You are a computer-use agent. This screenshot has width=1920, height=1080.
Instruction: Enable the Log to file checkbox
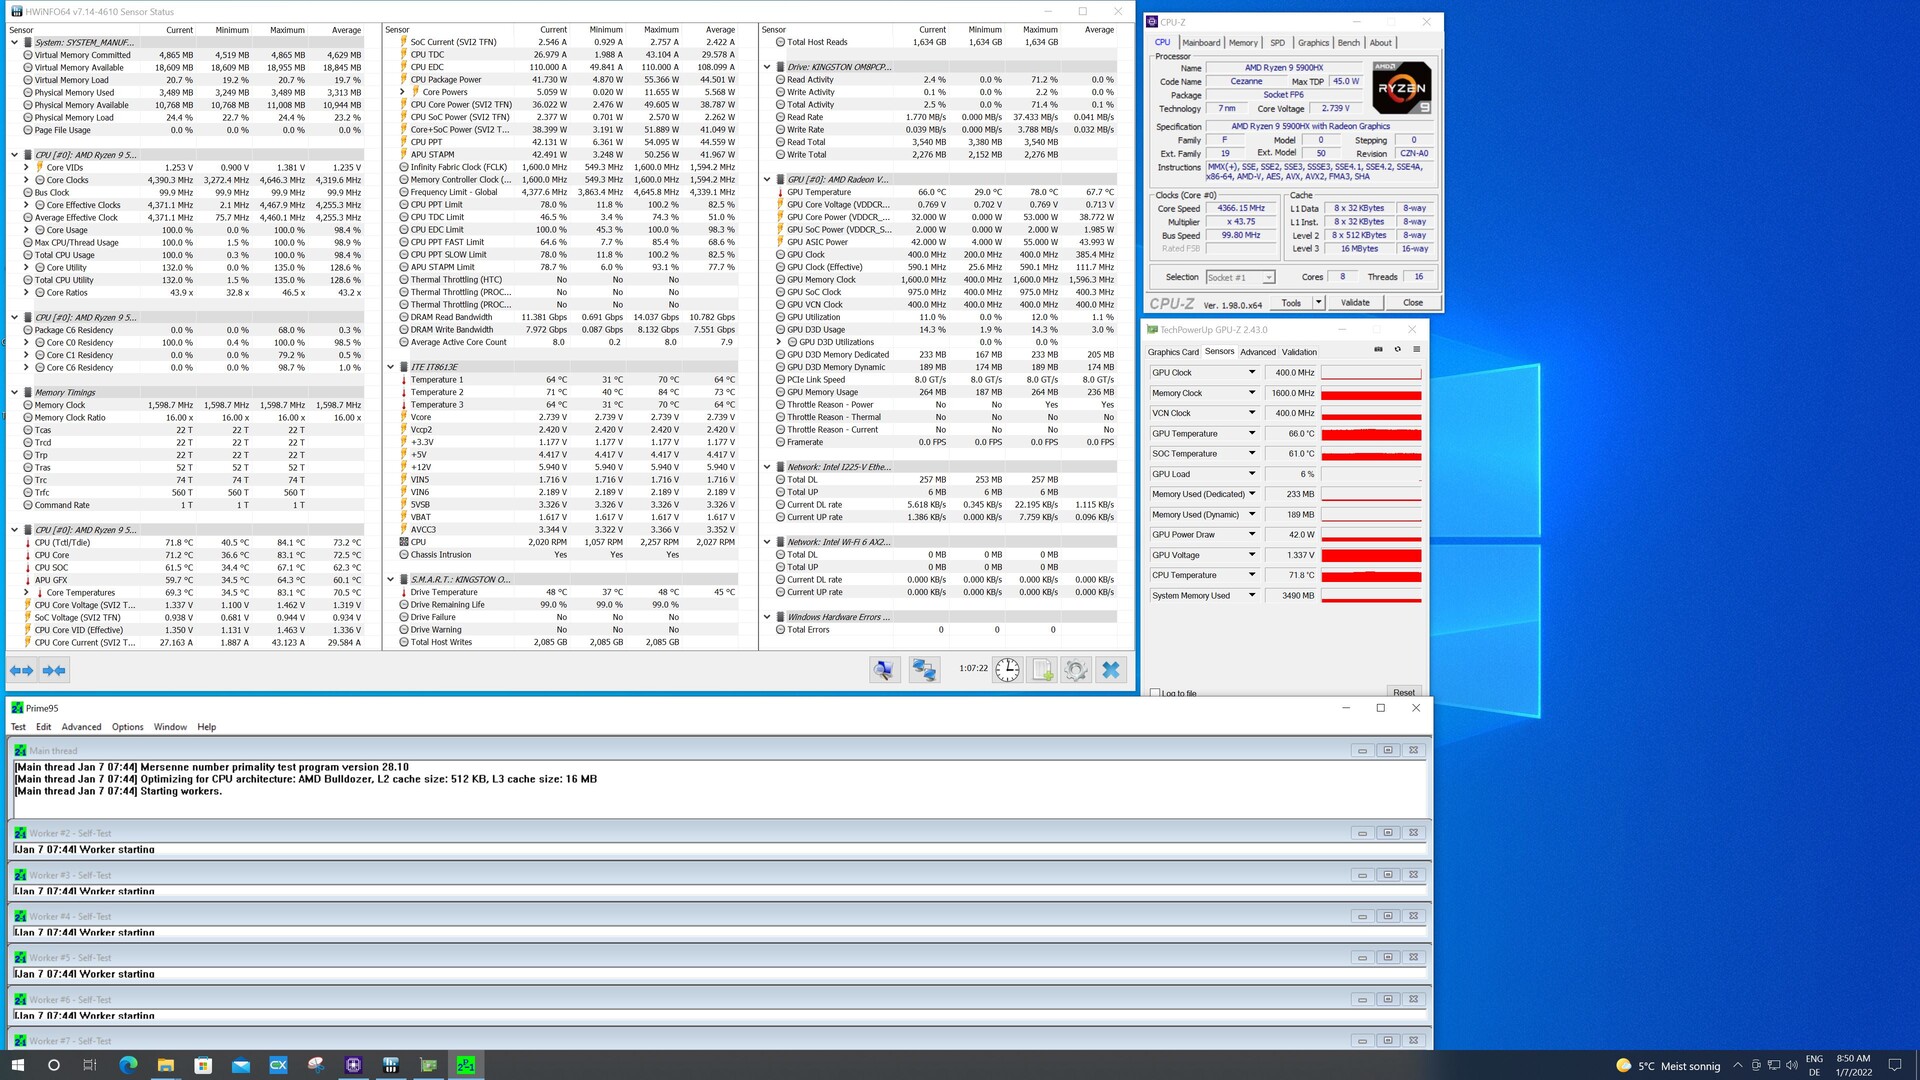pyautogui.click(x=1156, y=692)
